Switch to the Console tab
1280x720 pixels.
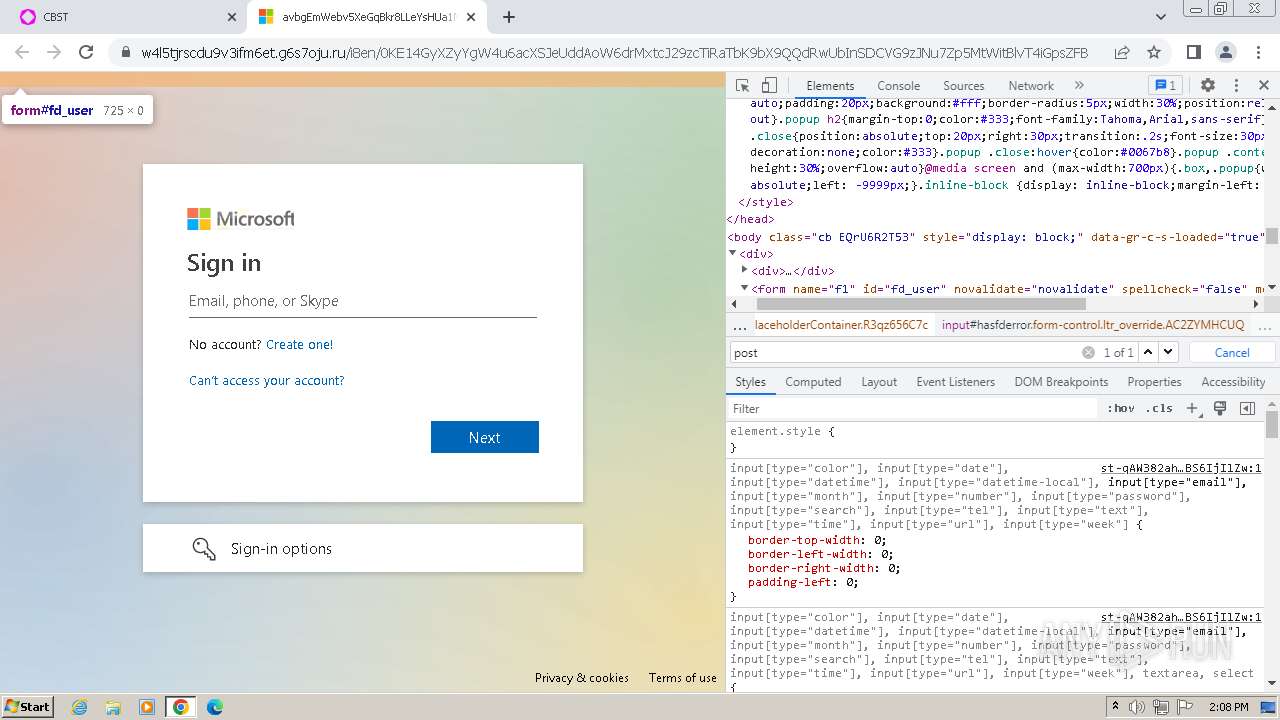click(x=898, y=86)
